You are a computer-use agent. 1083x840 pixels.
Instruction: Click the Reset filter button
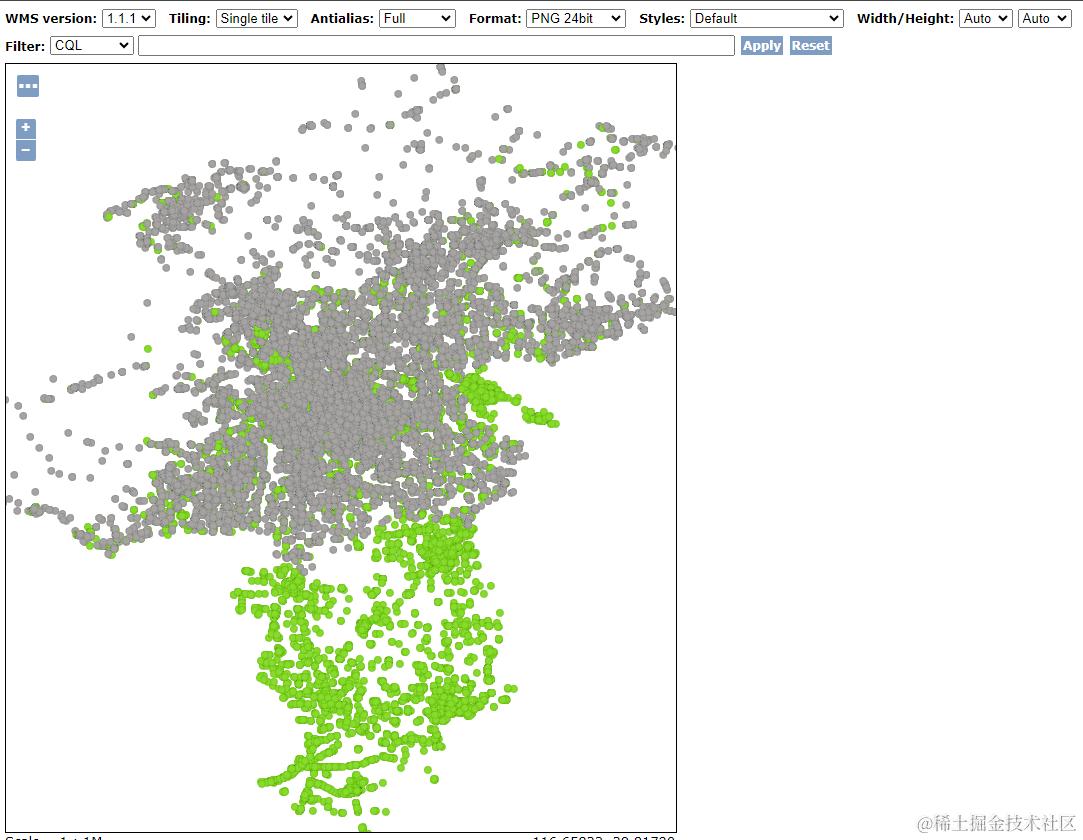pyautogui.click(x=810, y=46)
